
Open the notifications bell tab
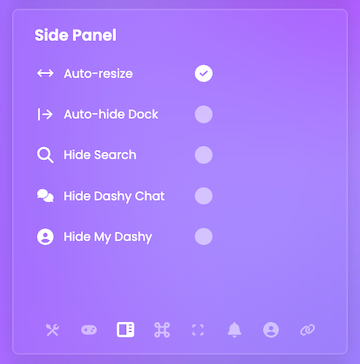pos(234,330)
